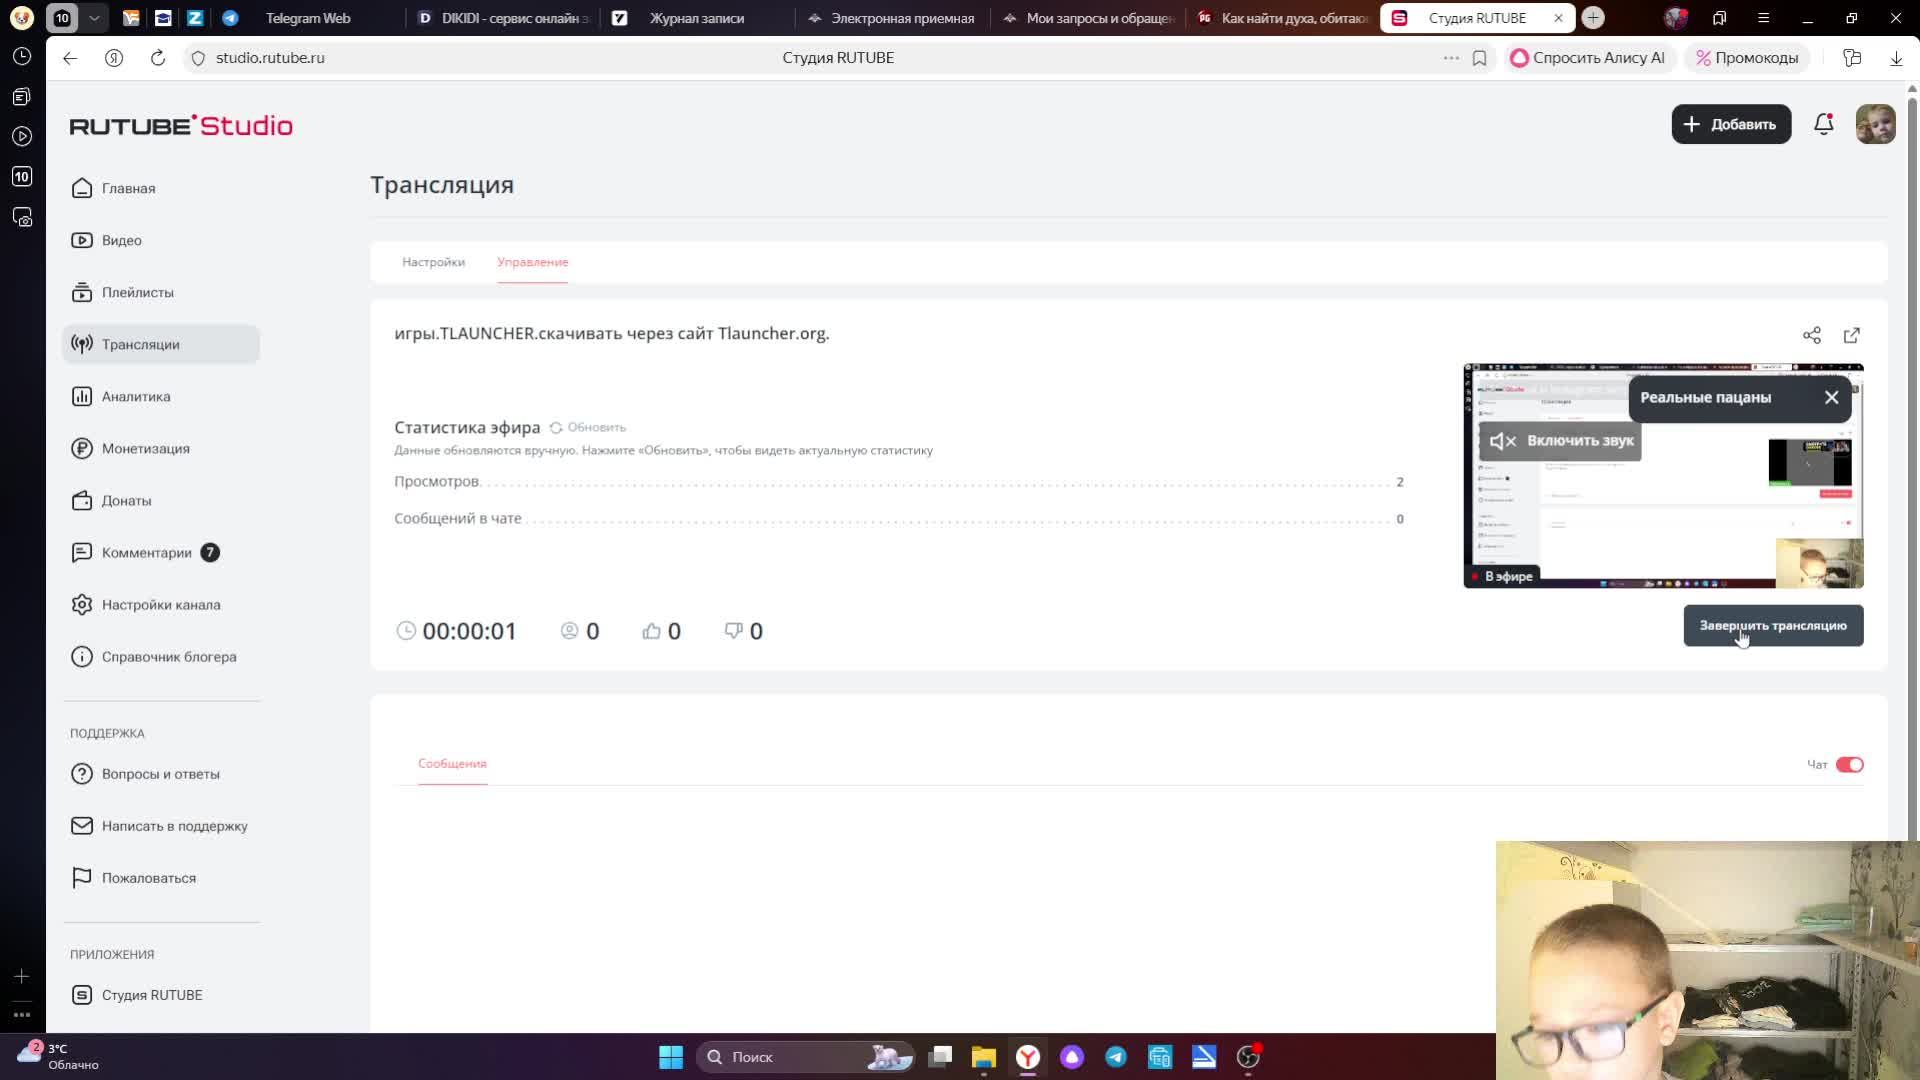This screenshot has height=1080, width=1920.
Task: Open Настройки канала gear item
Action: 160,605
